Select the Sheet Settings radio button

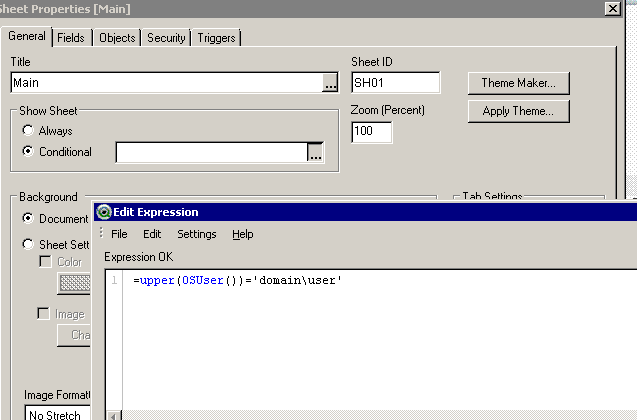point(28,244)
